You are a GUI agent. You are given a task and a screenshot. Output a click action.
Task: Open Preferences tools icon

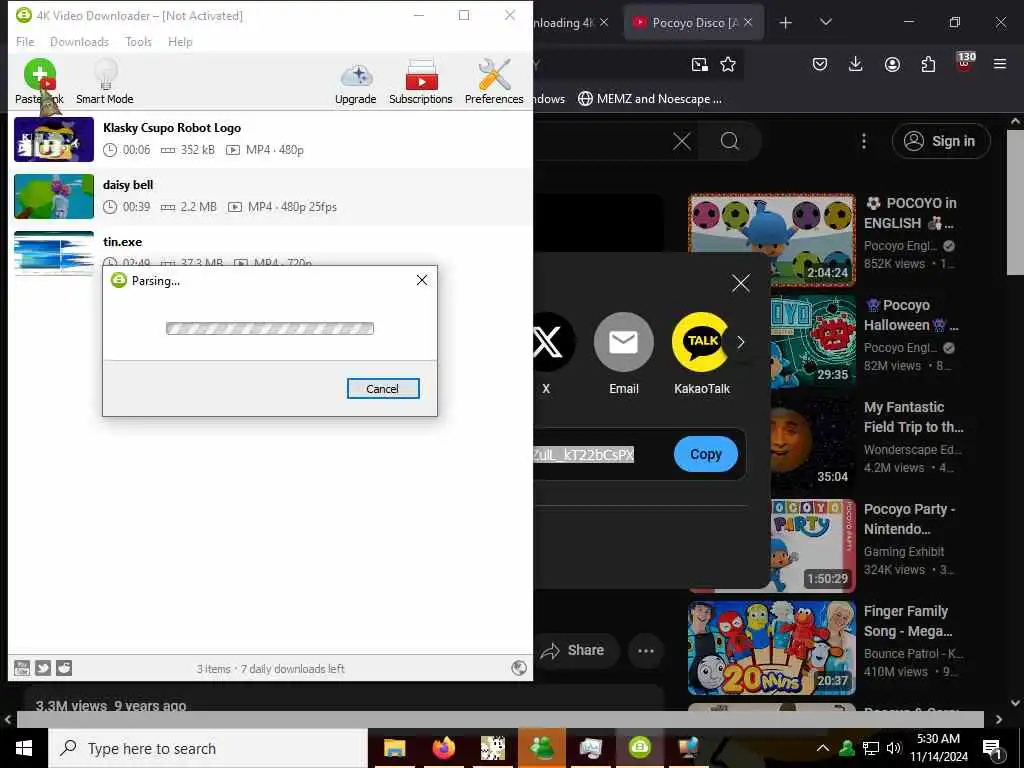(494, 82)
